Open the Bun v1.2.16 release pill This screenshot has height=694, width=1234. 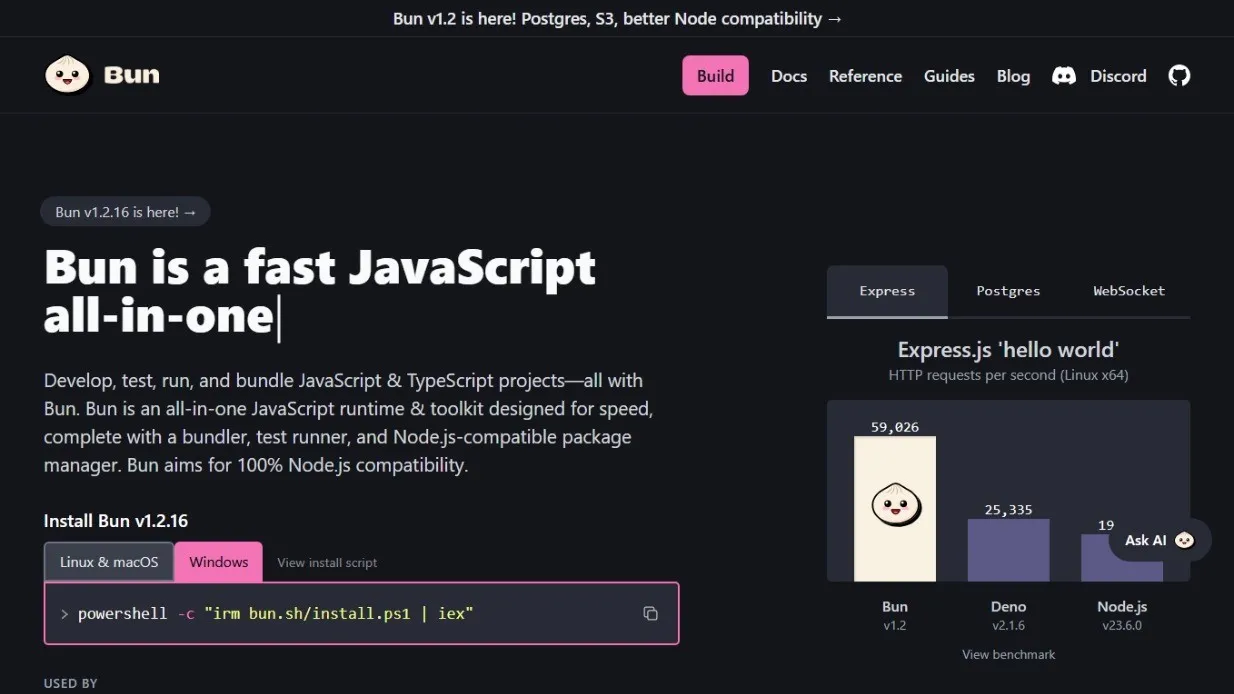[x=125, y=212]
